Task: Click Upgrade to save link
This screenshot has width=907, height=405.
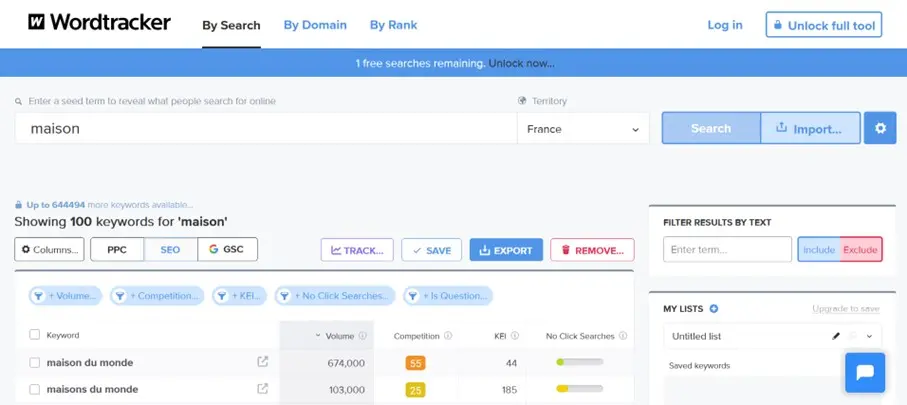Action: pos(846,309)
